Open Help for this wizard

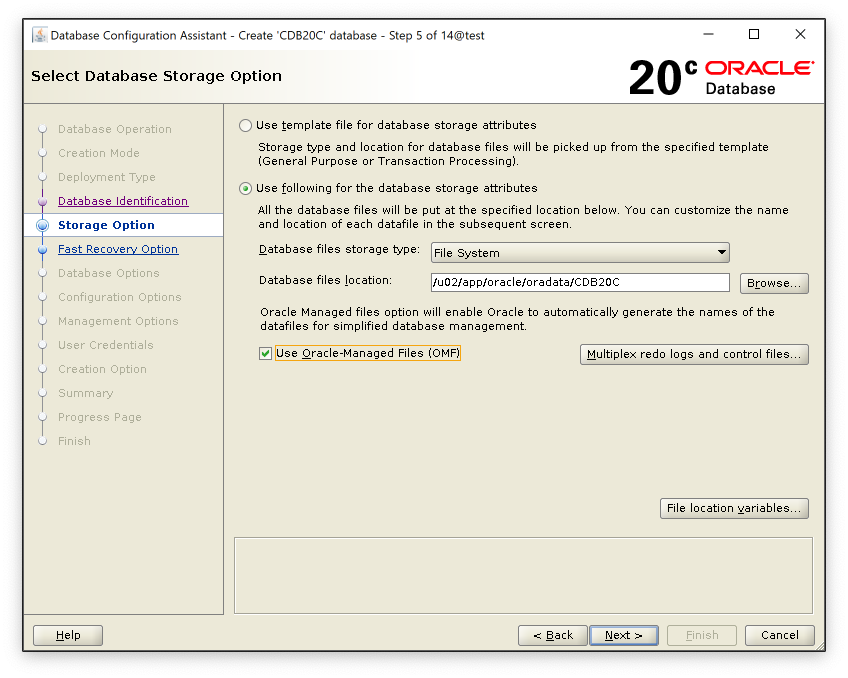(68, 635)
